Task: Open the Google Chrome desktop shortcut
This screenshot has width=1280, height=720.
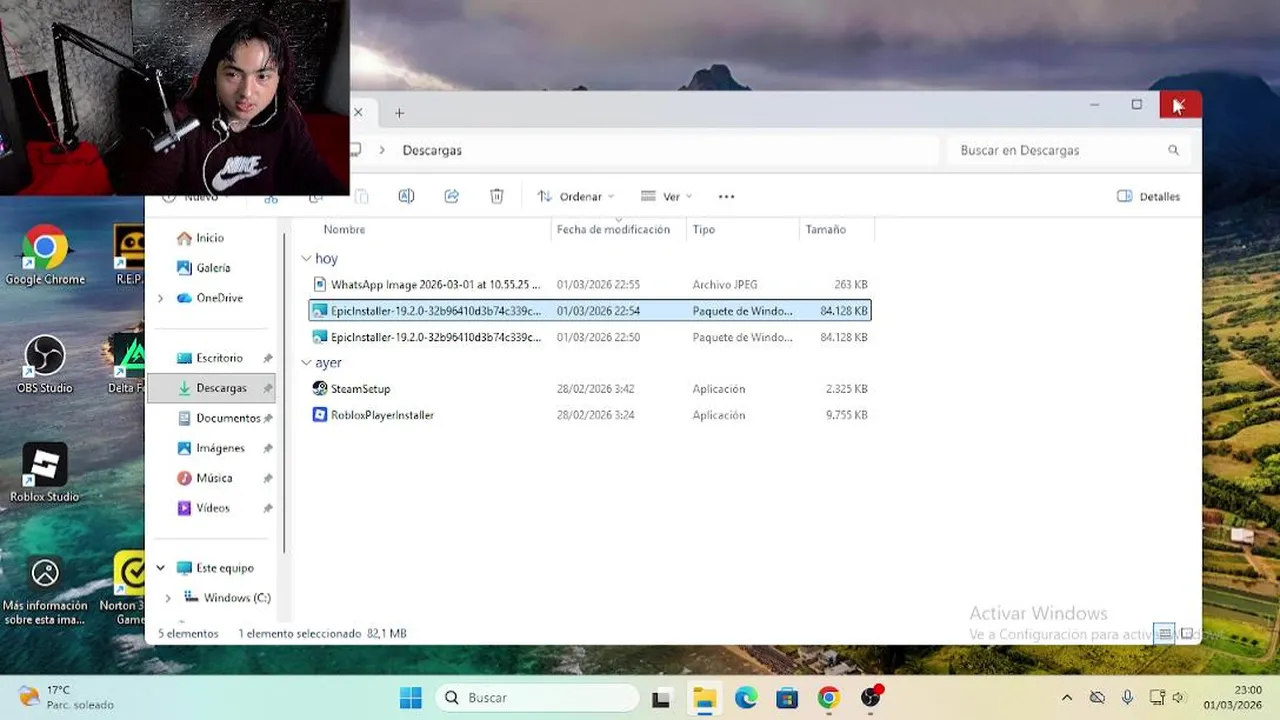Action: (45, 256)
